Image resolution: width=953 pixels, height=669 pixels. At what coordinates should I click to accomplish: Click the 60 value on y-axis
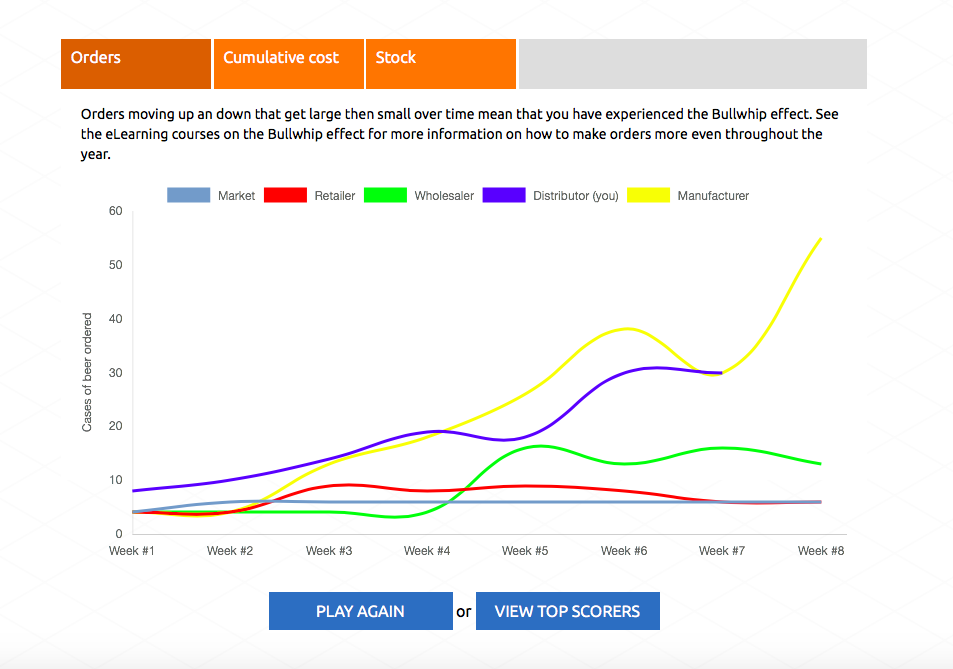[x=115, y=211]
